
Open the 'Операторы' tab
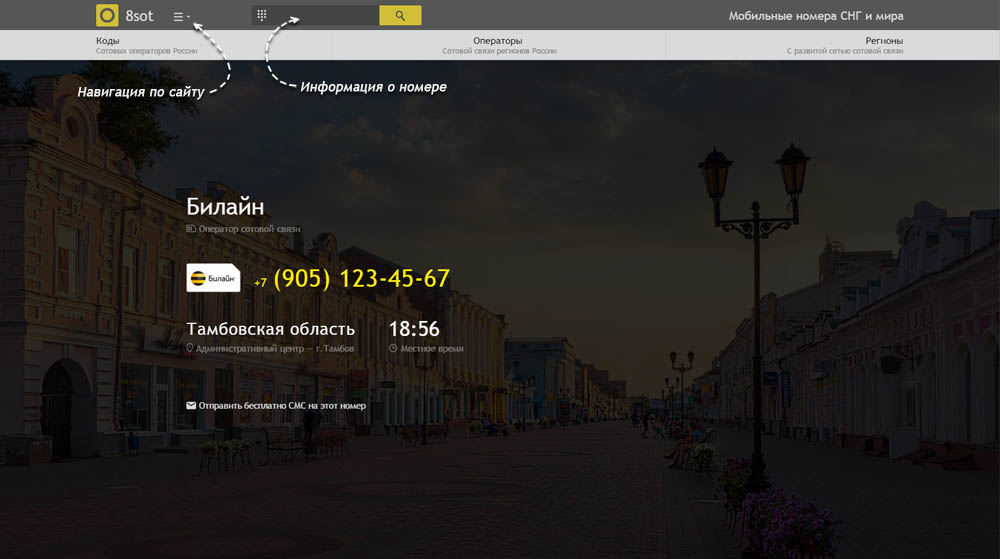pyautogui.click(x=499, y=45)
